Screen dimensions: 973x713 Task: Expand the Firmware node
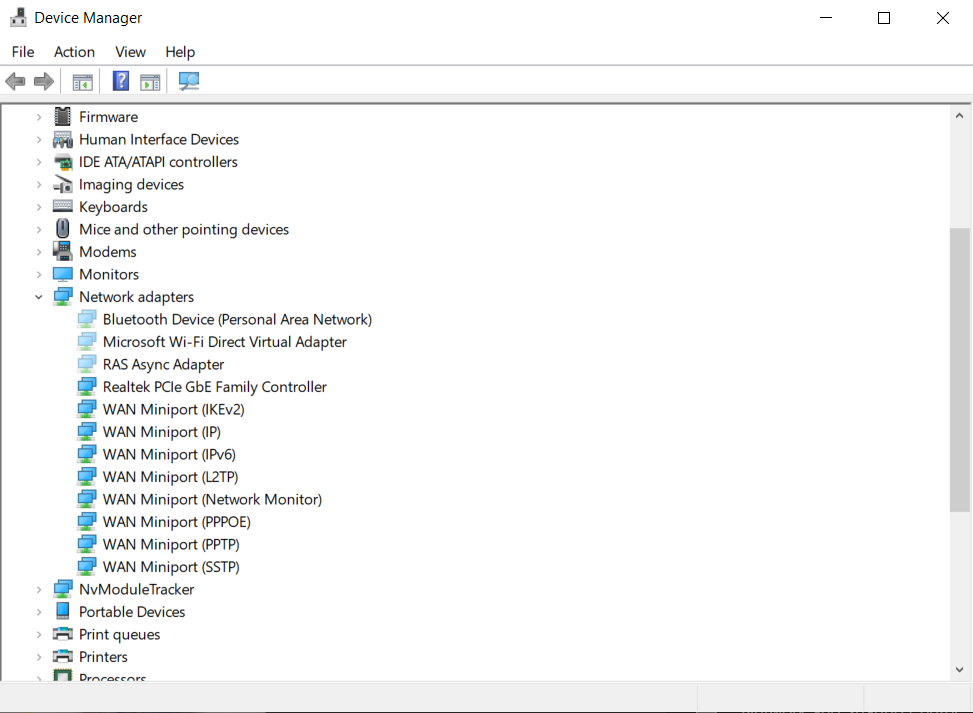(39, 117)
